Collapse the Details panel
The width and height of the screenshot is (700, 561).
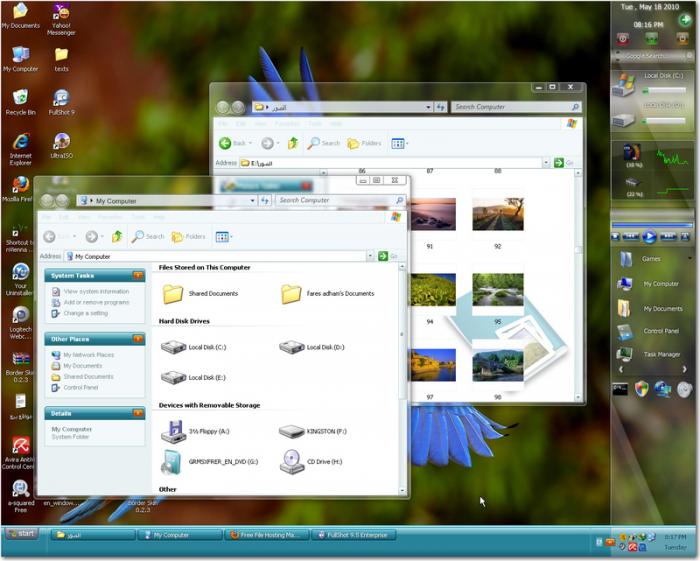tap(138, 413)
